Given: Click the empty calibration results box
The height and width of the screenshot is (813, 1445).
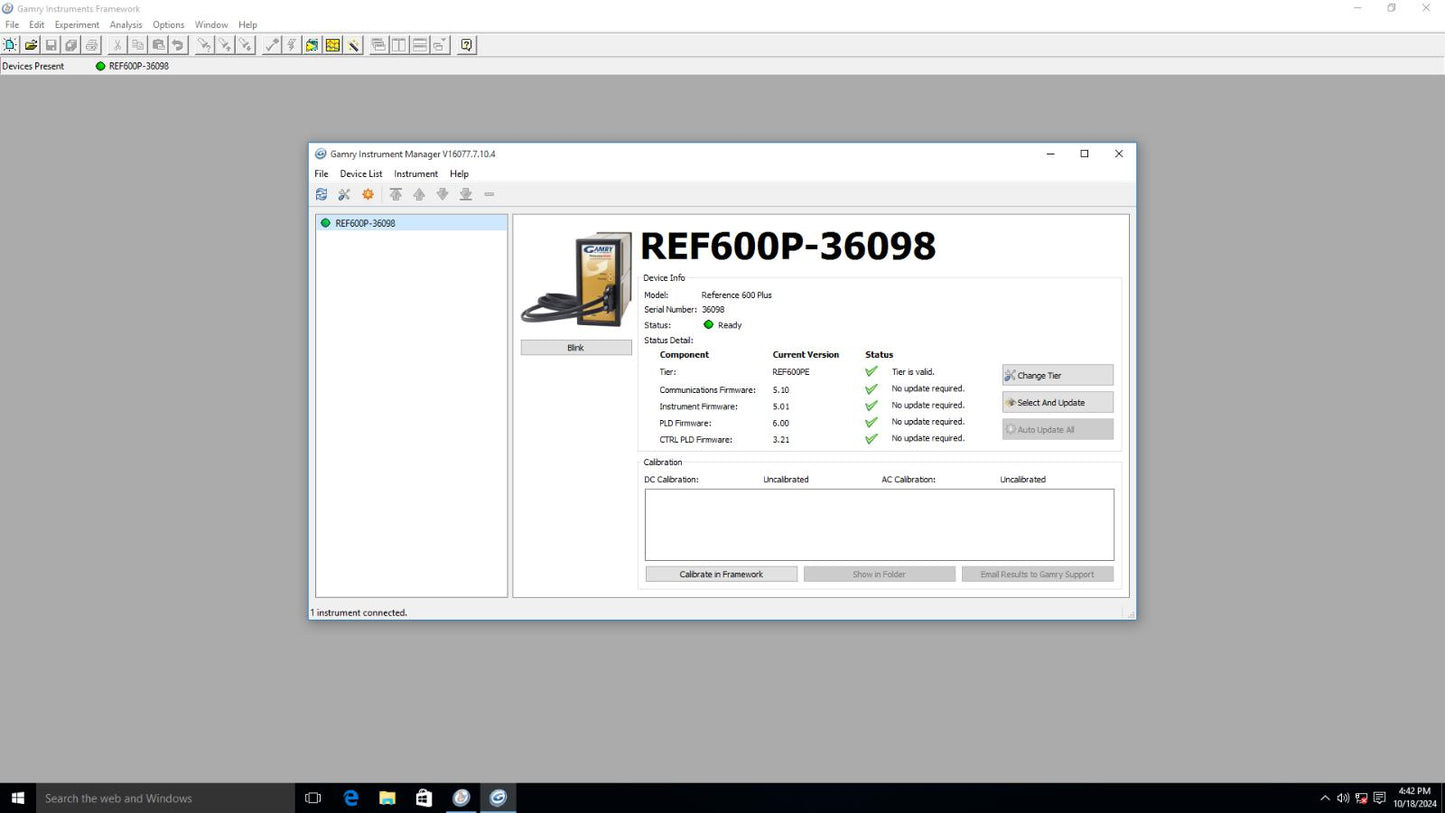Looking at the screenshot, I should click(x=879, y=525).
